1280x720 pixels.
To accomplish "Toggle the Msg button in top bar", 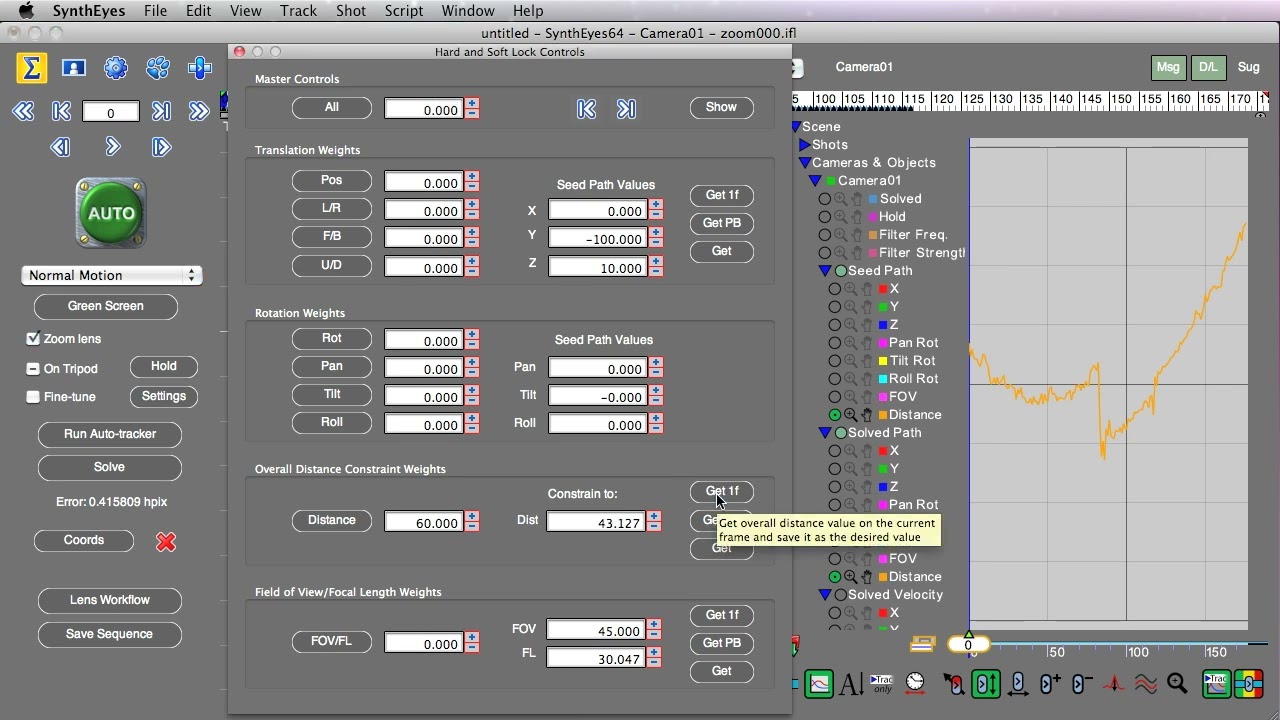I will [1168, 67].
